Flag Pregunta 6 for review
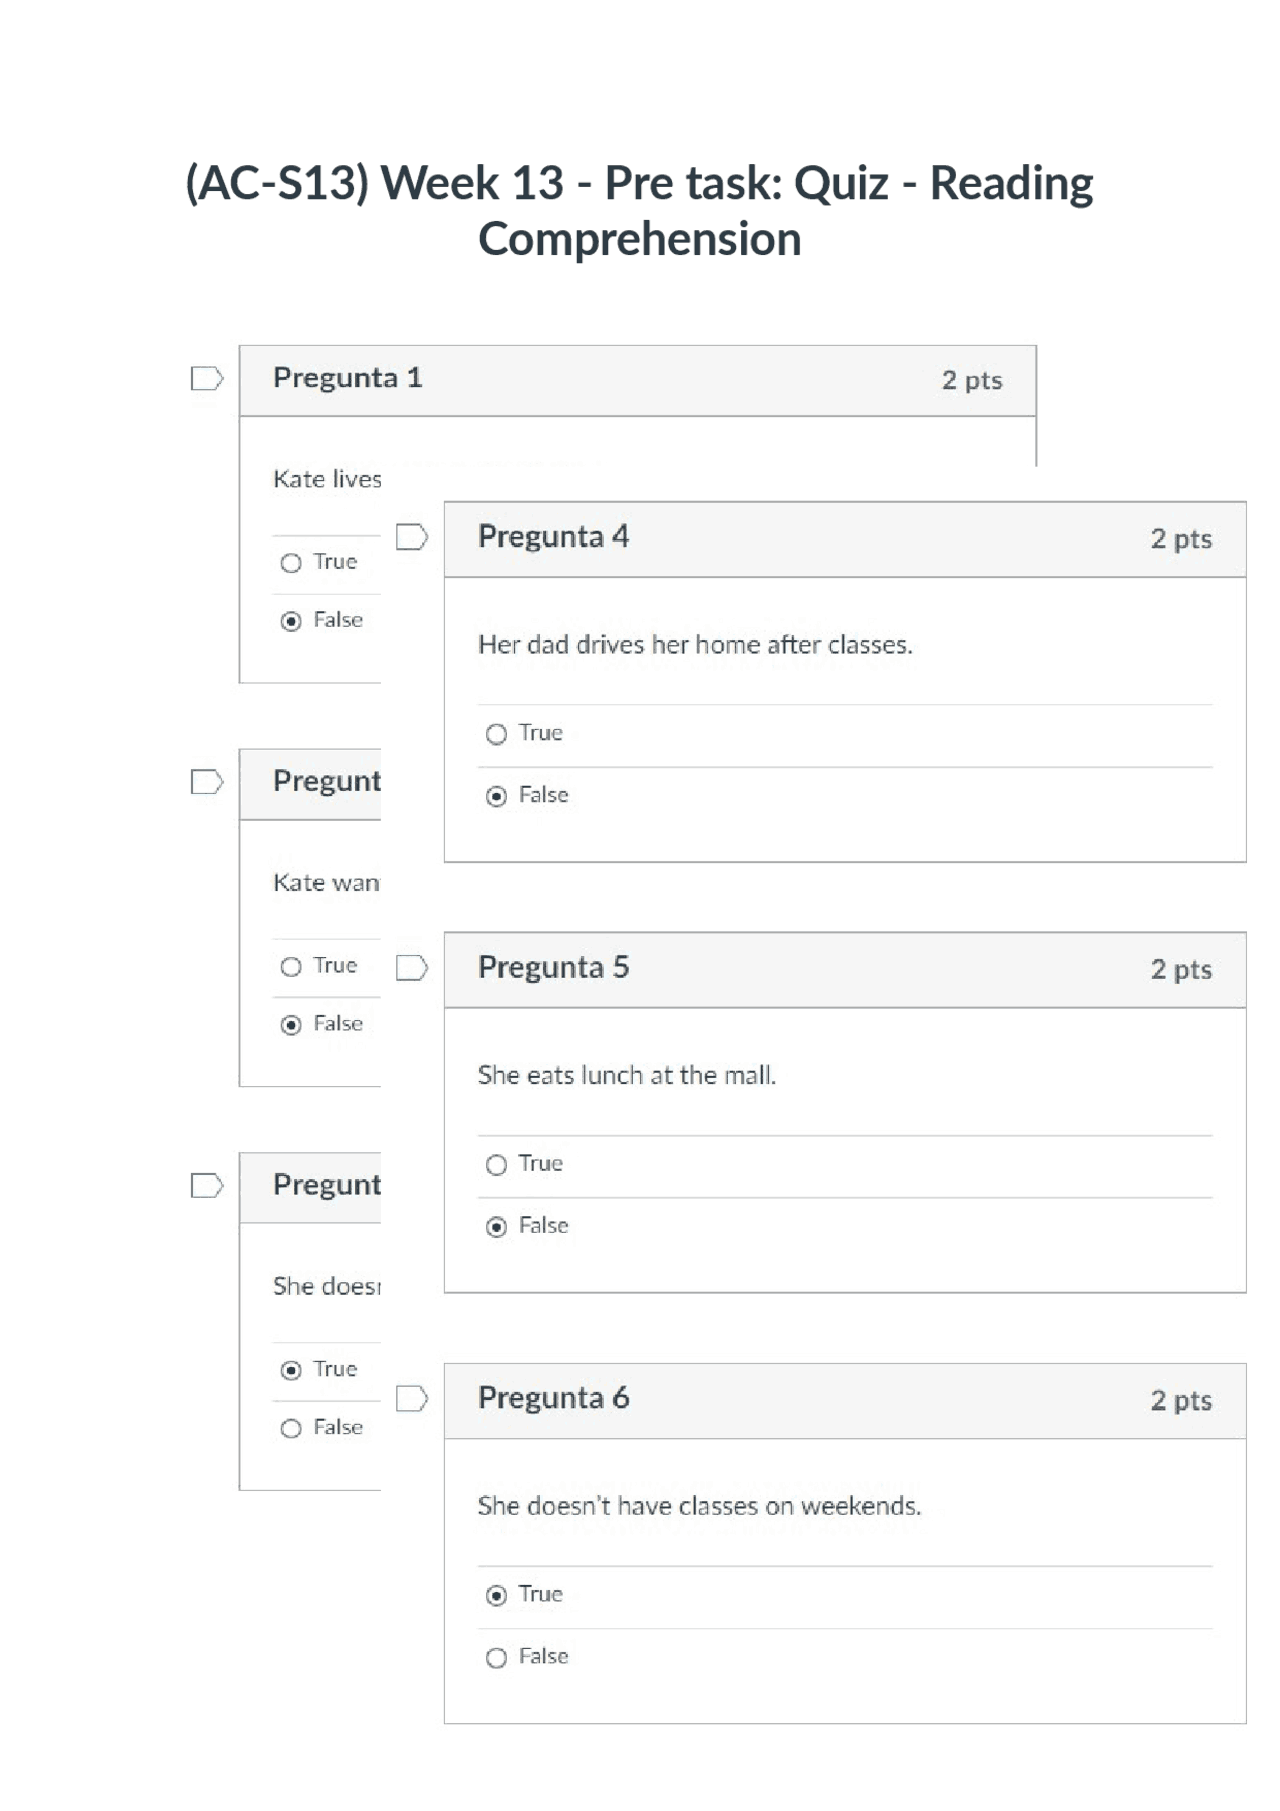 410,1397
